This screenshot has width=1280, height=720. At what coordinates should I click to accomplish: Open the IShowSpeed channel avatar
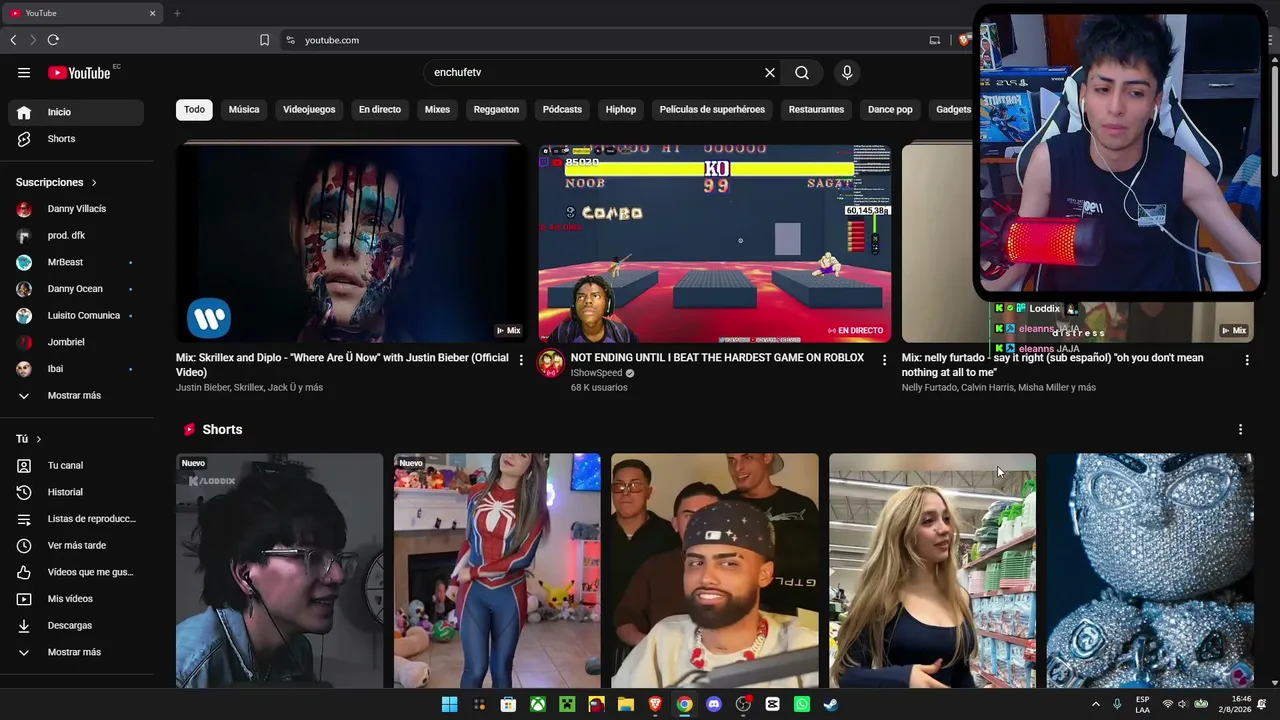pyautogui.click(x=551, y=364)
